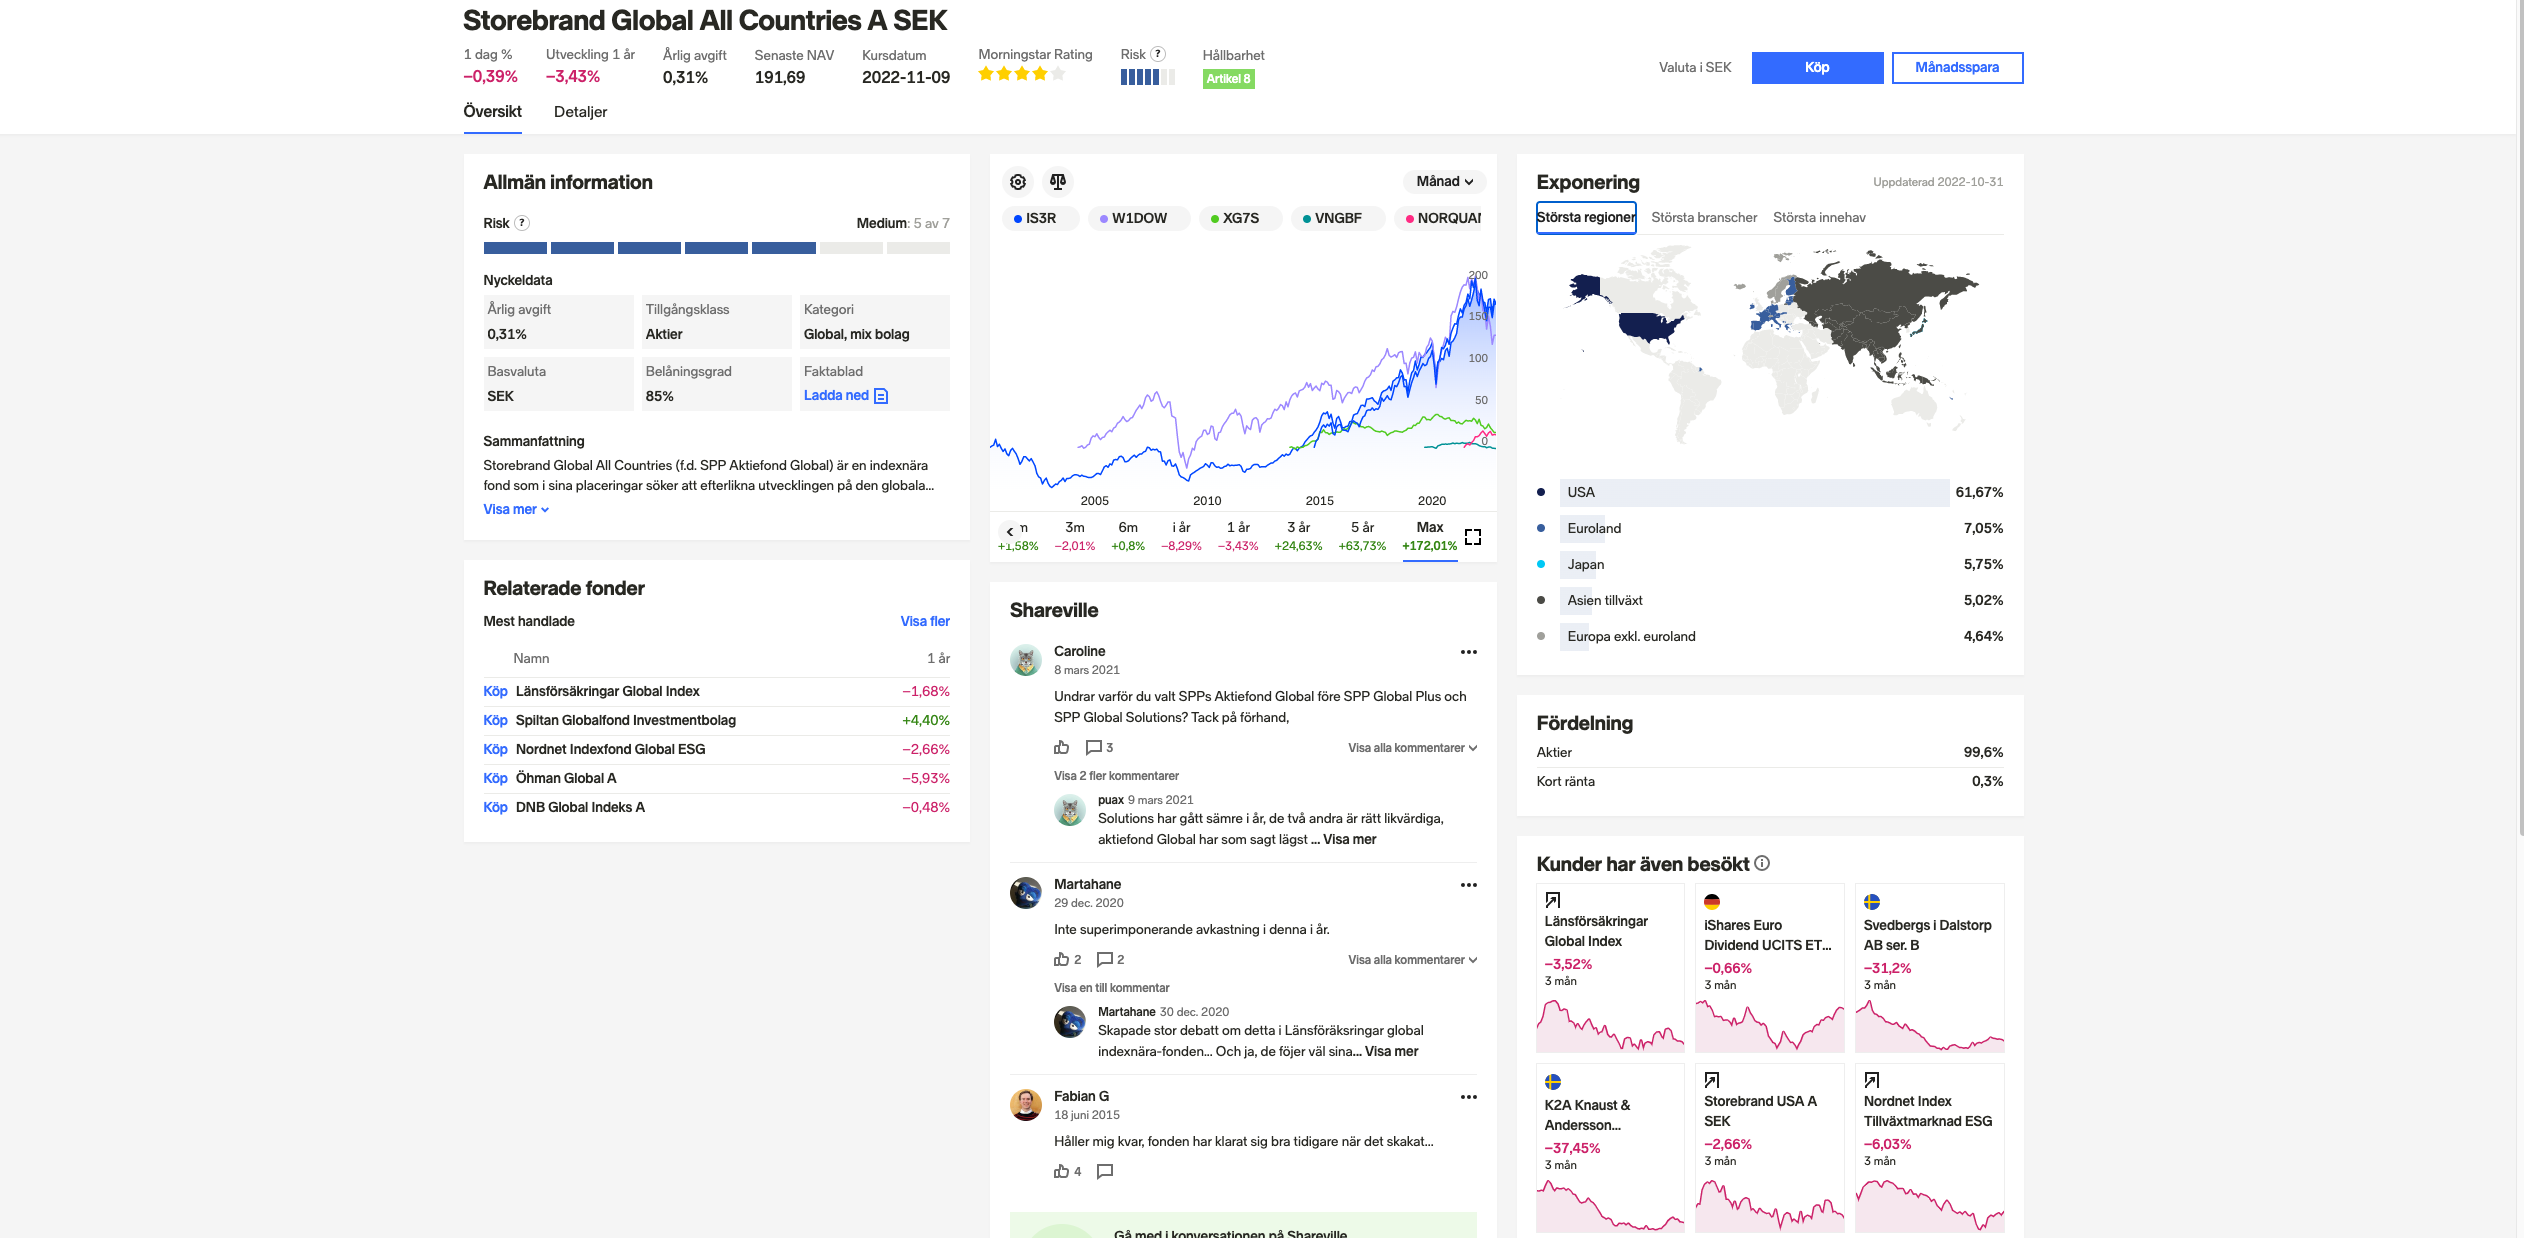Image resolution: width=2524 pixels, height=1238 pixels.
Task: Toggle IS3R comparison series
Action: 1039,218
